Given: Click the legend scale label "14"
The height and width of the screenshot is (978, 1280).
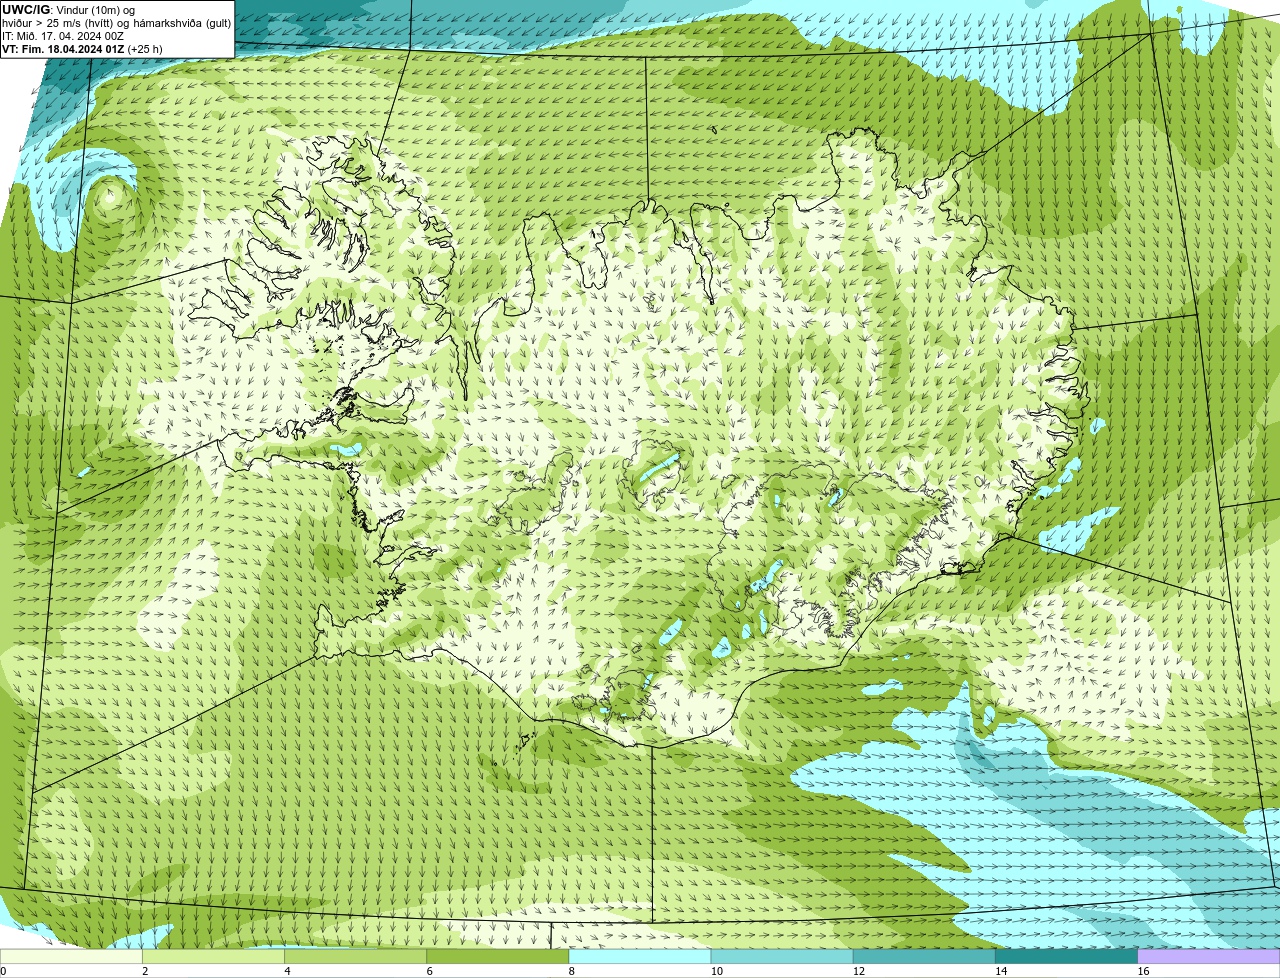Looking at the screenshot, I should 1000,971.
